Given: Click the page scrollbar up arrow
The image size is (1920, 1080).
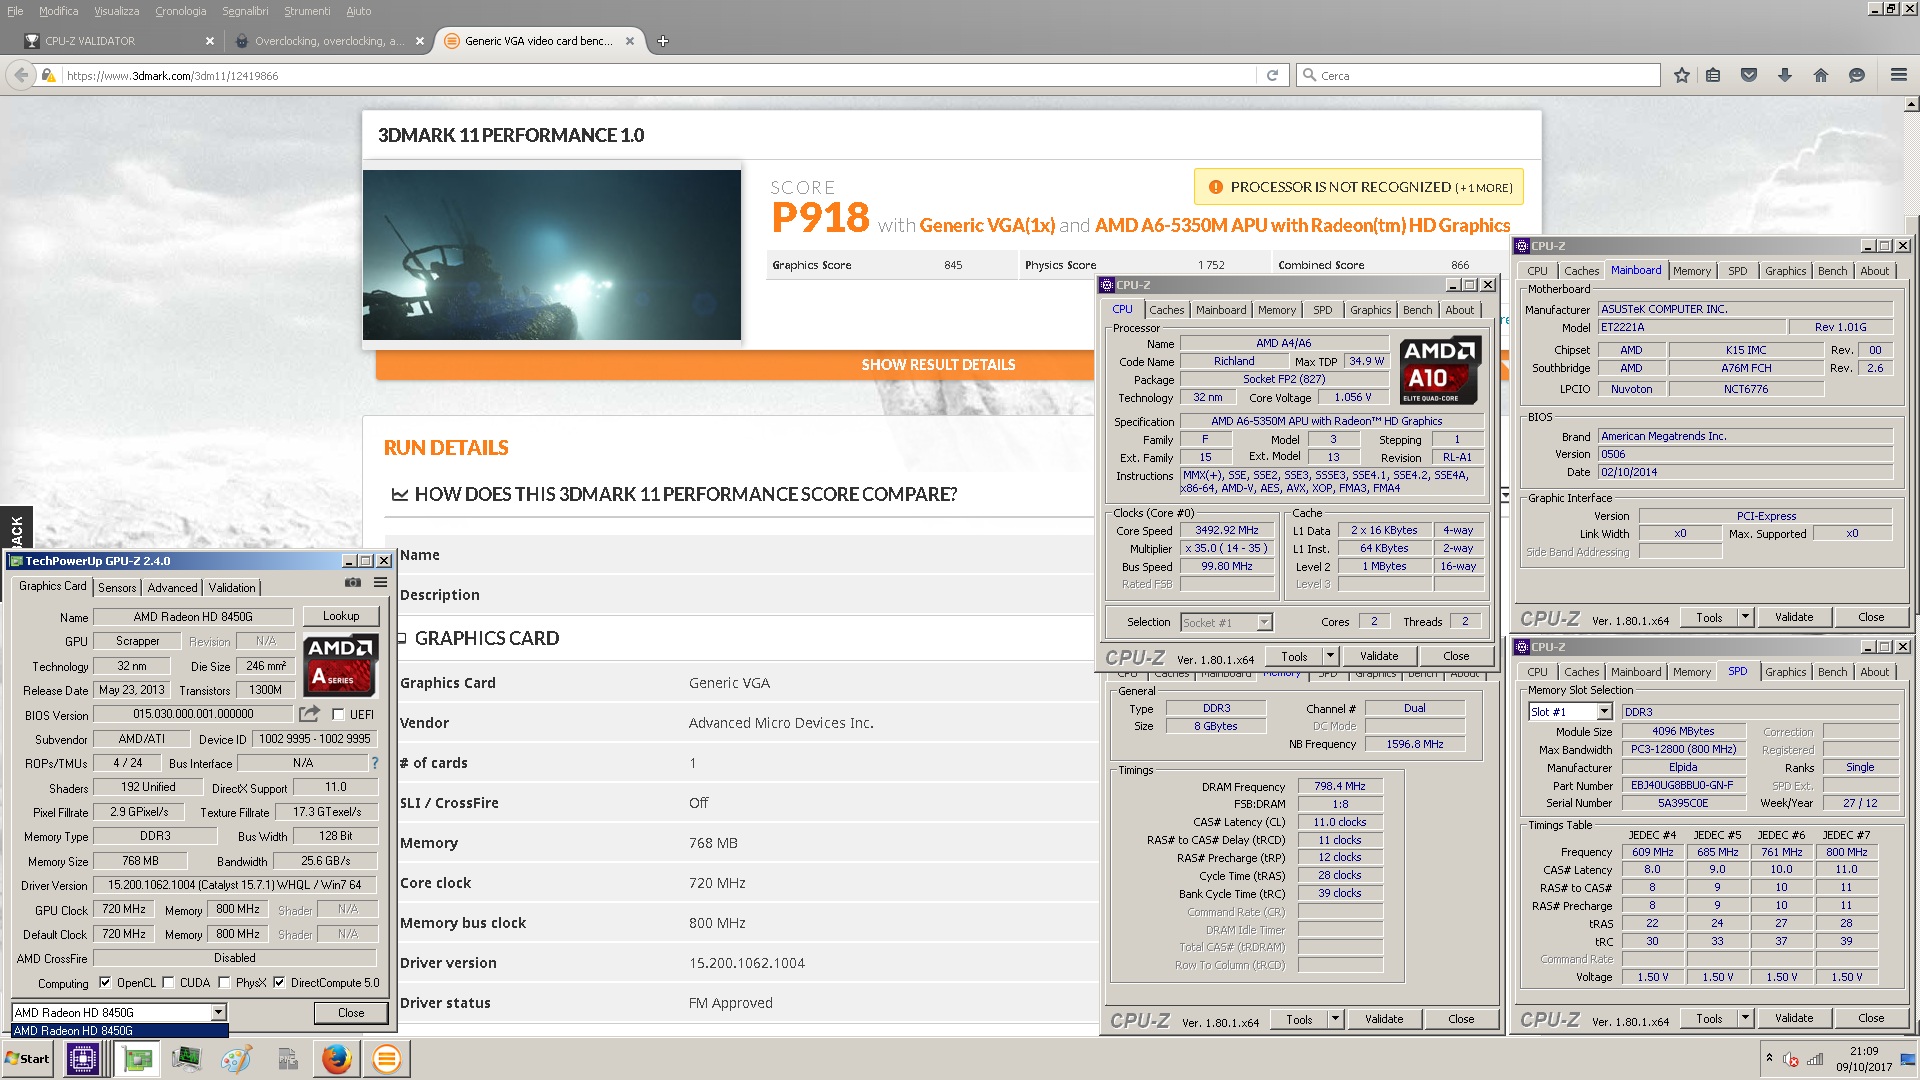Looking at the screenshot, I should (1911, 104).
